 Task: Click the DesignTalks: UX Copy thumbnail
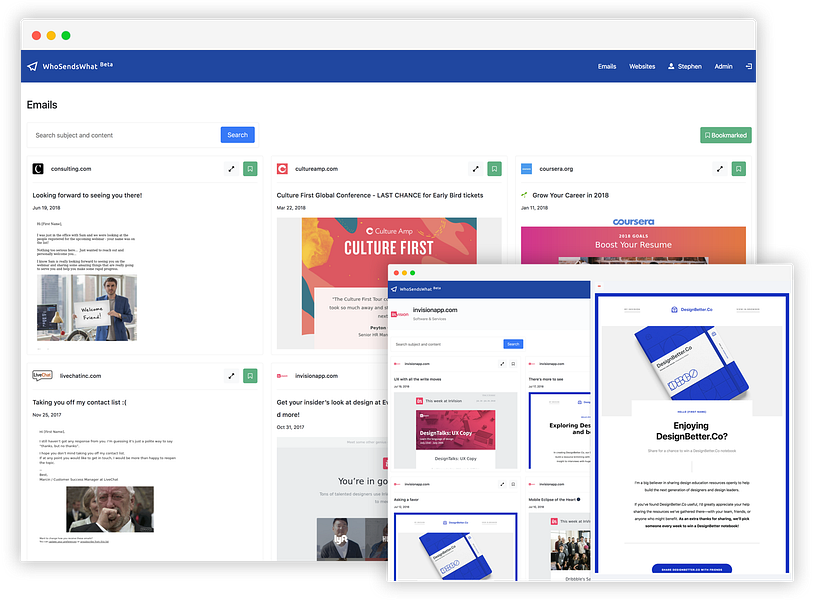tap(455, 430)
